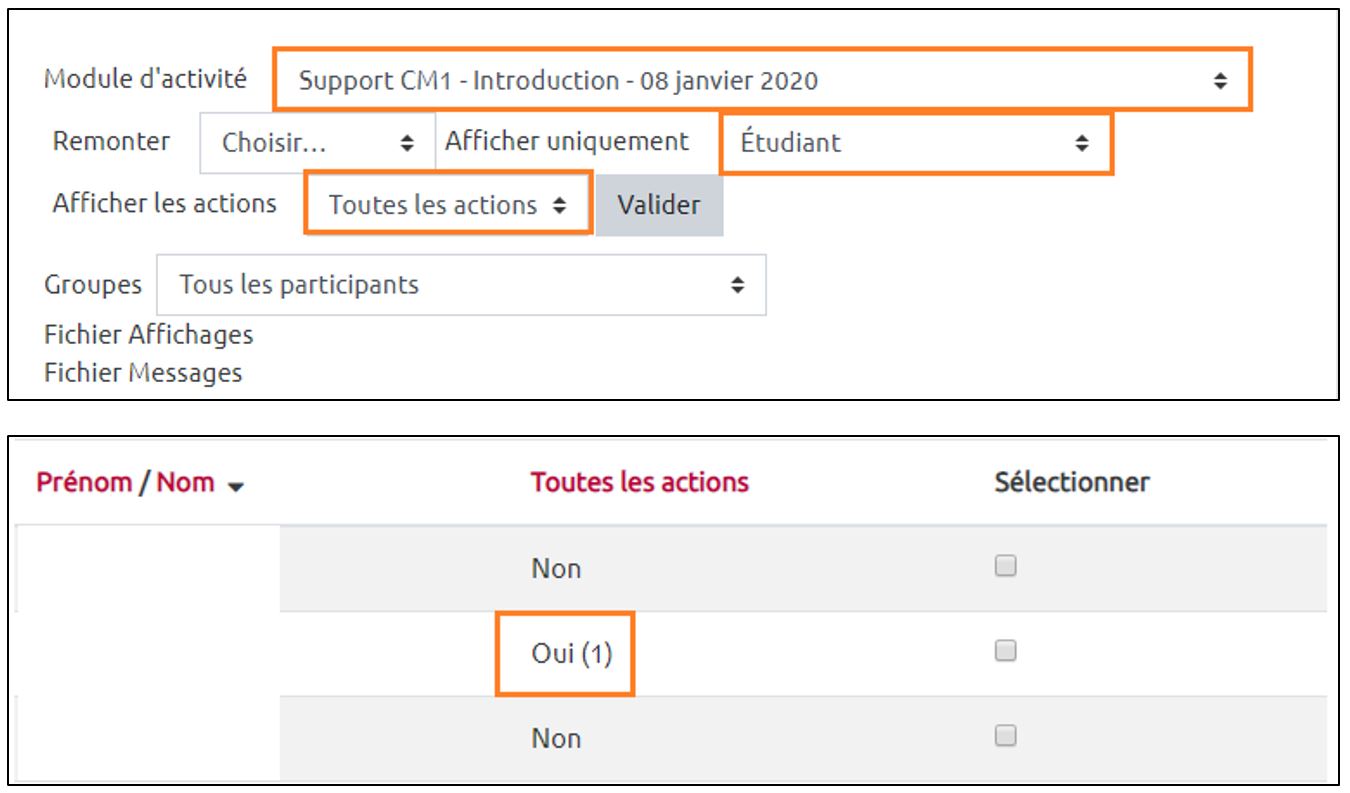Click the arrow icon of Module d'activité select
The height and width of the screenshot is (793, 1350).
point(1220,81)
